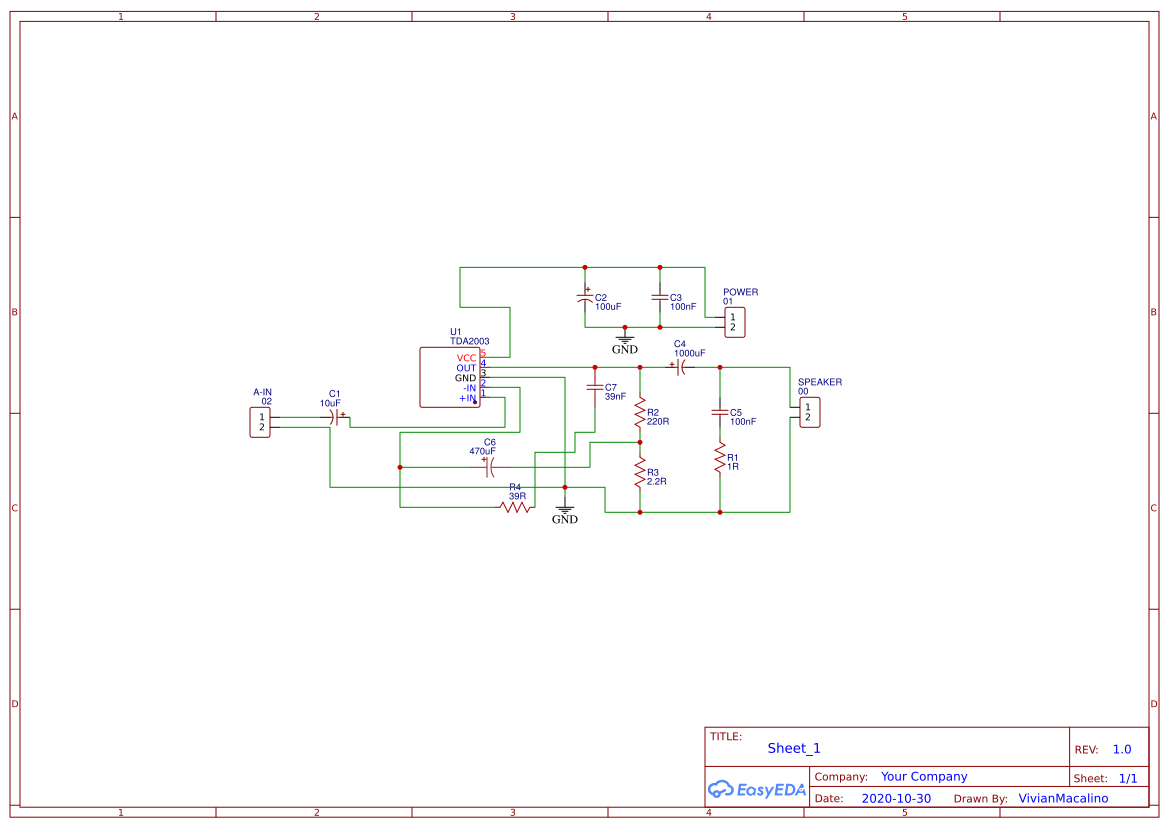Image resolution: width=1169 pixels, height=829 pixels.
Task: Select resistor R1 1R symbol
Action: (x=720, y=458)
